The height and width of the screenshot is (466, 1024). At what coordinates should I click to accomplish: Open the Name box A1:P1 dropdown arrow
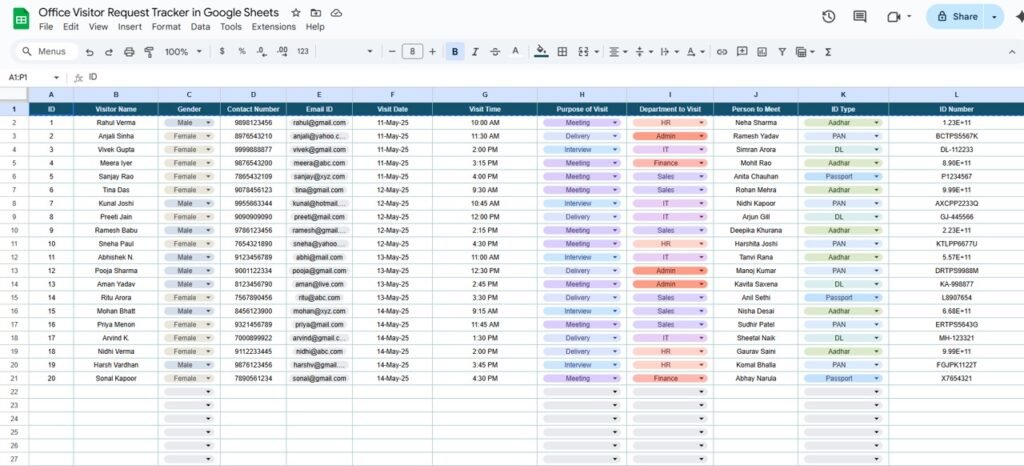pyautogui.click(x=56, y=77)
